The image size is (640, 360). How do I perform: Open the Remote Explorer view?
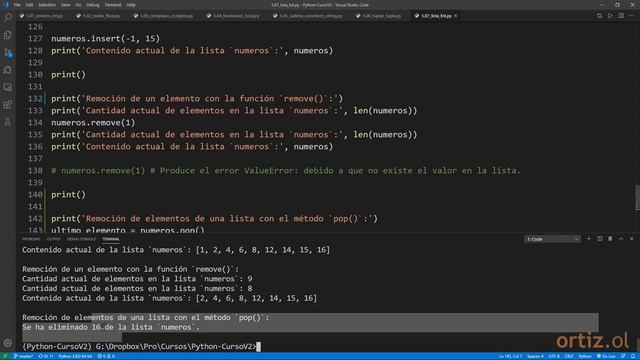pos(8,87)
